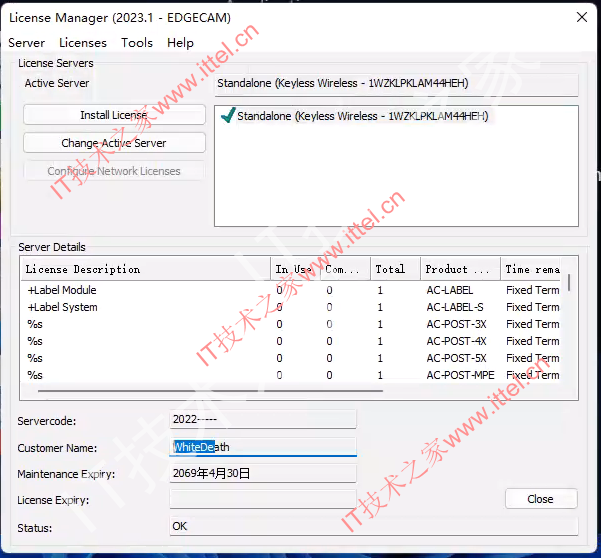Click the Status field showing OK
Image resolution: width=601 pixels, height=558 pixels.
(x=374, y=526)
